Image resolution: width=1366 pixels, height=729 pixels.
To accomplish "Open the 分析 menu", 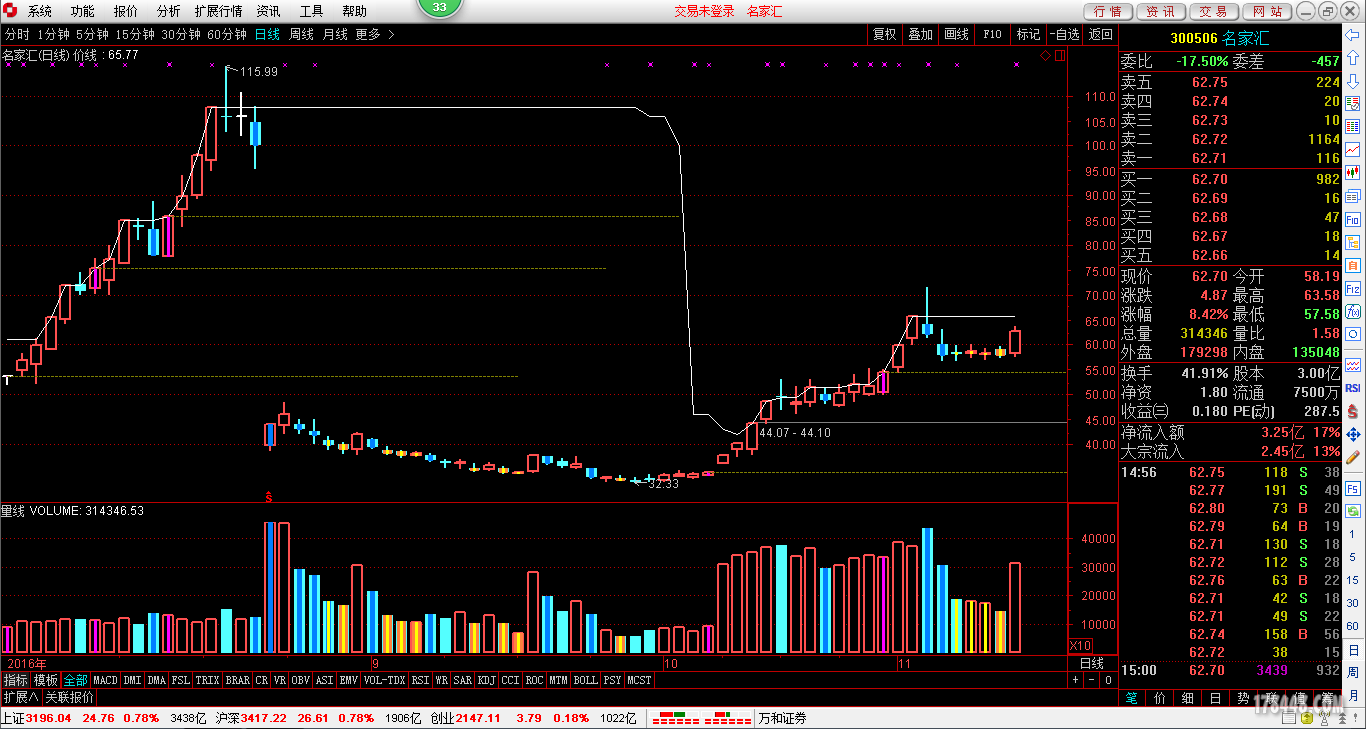I will coord(169,11).
